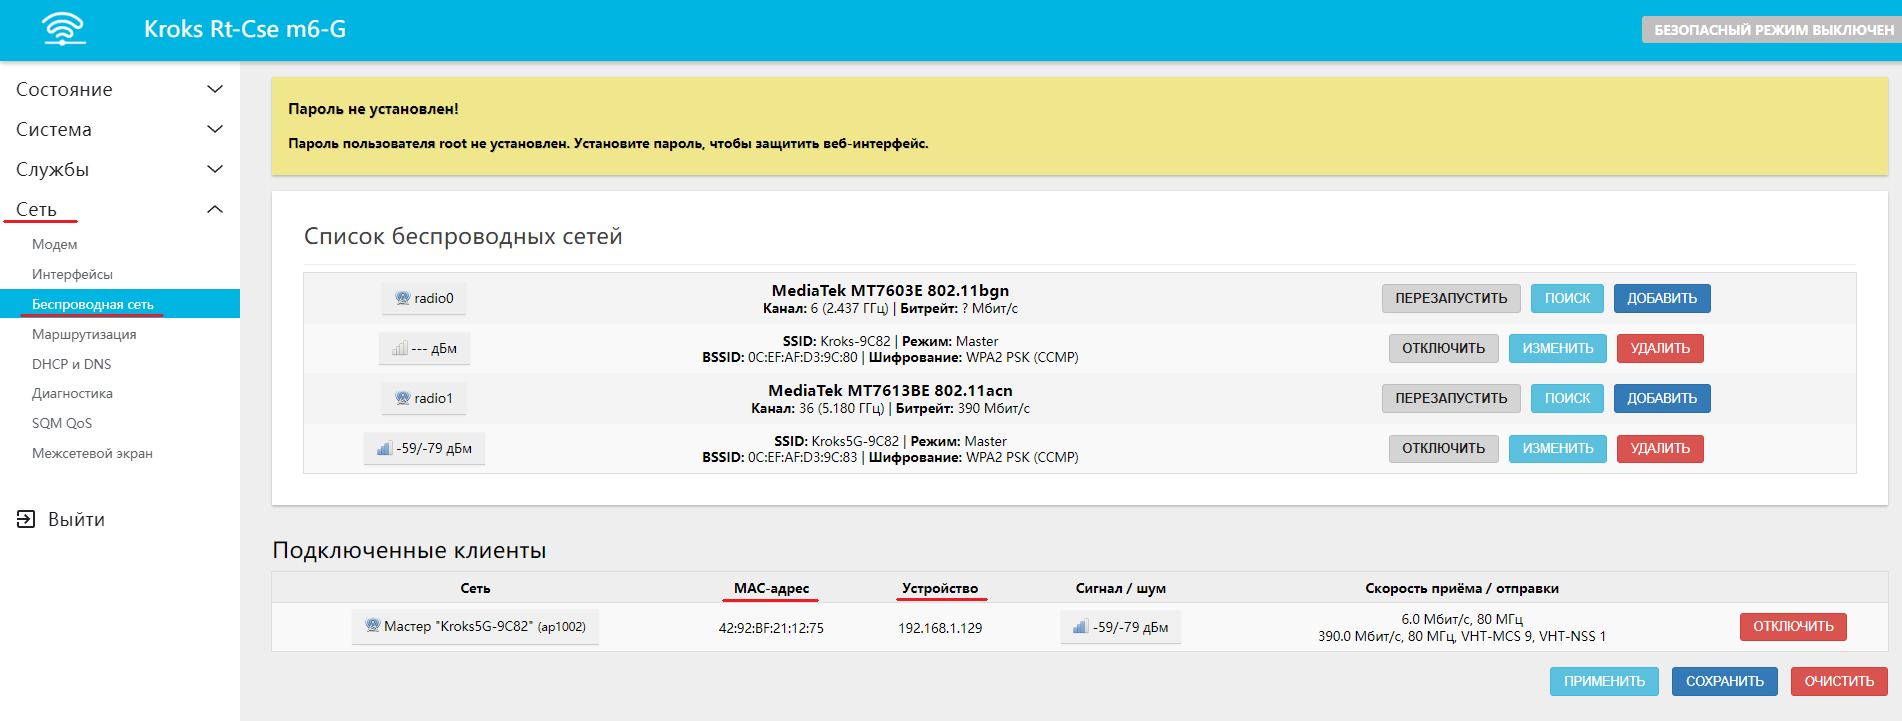Click the MediaTek MT7603E 802.11bgn heading
This screenshot has width=1902, height=721.
[890, 290]
